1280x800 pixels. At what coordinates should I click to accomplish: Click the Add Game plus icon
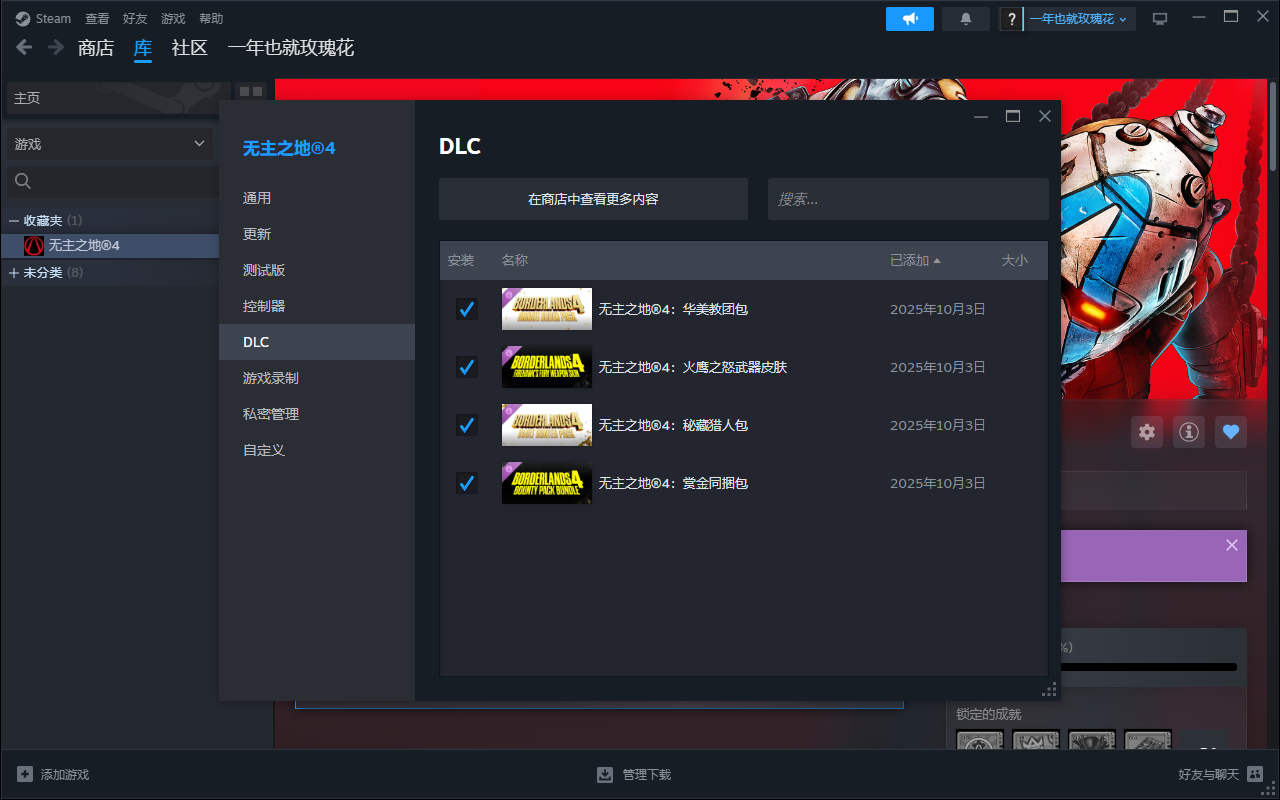click(x=25, y=775)
